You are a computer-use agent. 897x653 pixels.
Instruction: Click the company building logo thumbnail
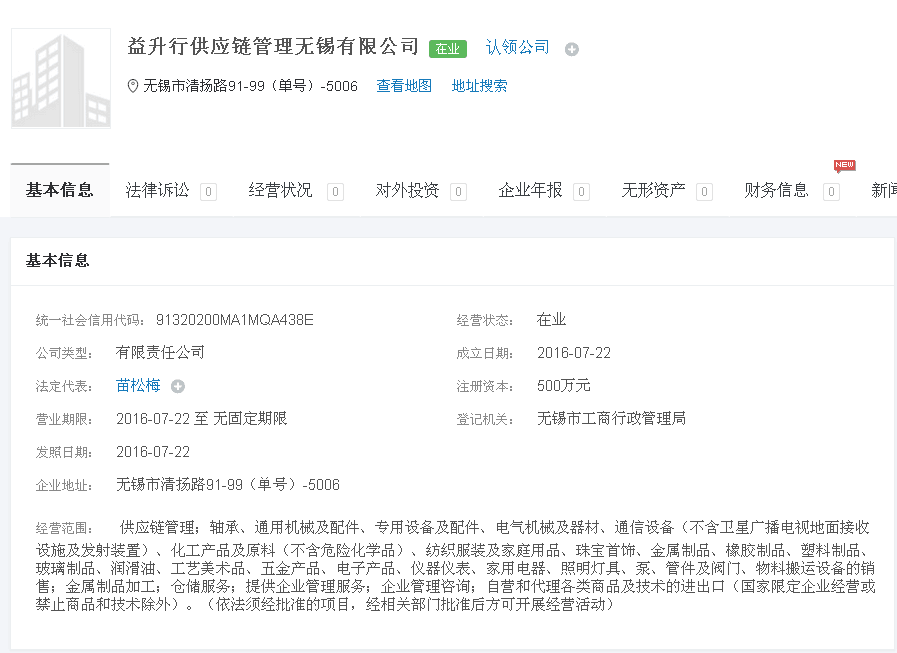(61, 79)
